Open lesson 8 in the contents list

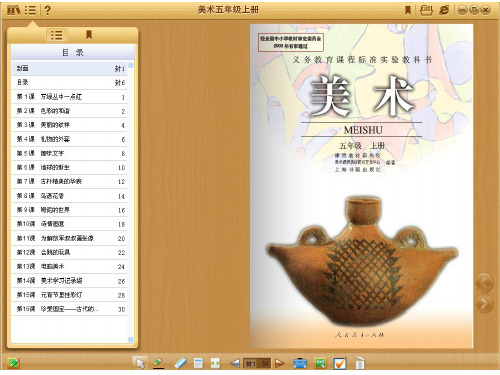tap(70, 196)
